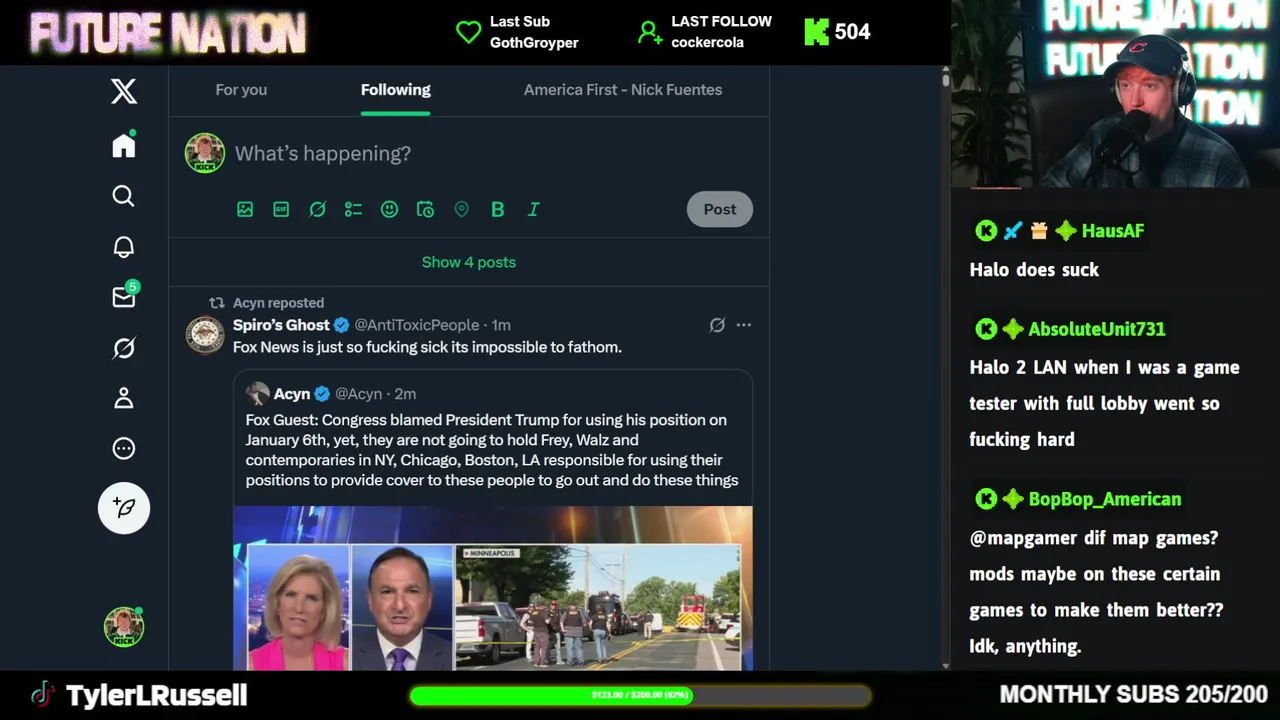
Task: Click the X logo in sidebar
Action: coord(124,91)
